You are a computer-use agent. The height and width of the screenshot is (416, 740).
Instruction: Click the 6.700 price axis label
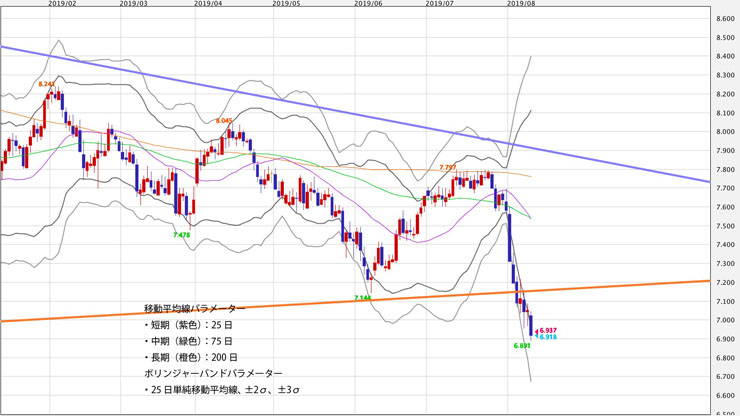[726, 377]
